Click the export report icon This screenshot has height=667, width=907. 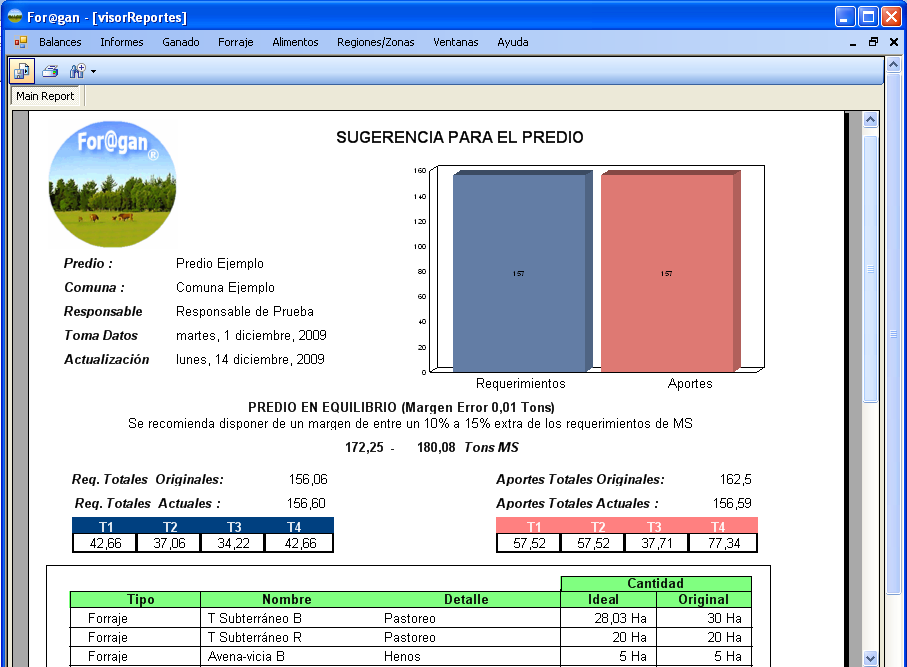pyautogui.click(x=22, y=71)
